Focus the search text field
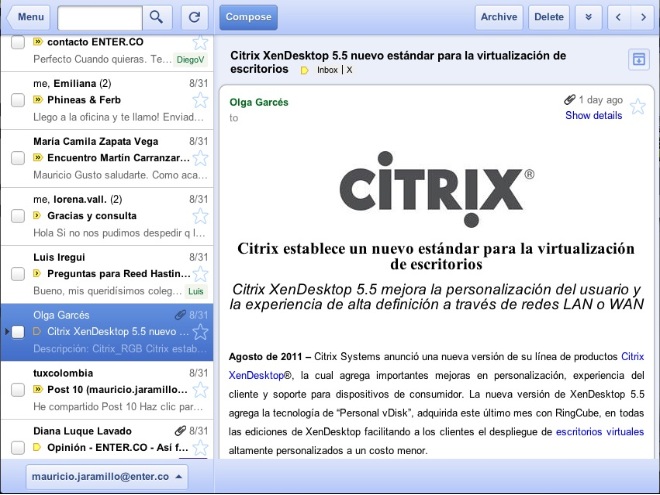660x495 pixels. point(100,18)
